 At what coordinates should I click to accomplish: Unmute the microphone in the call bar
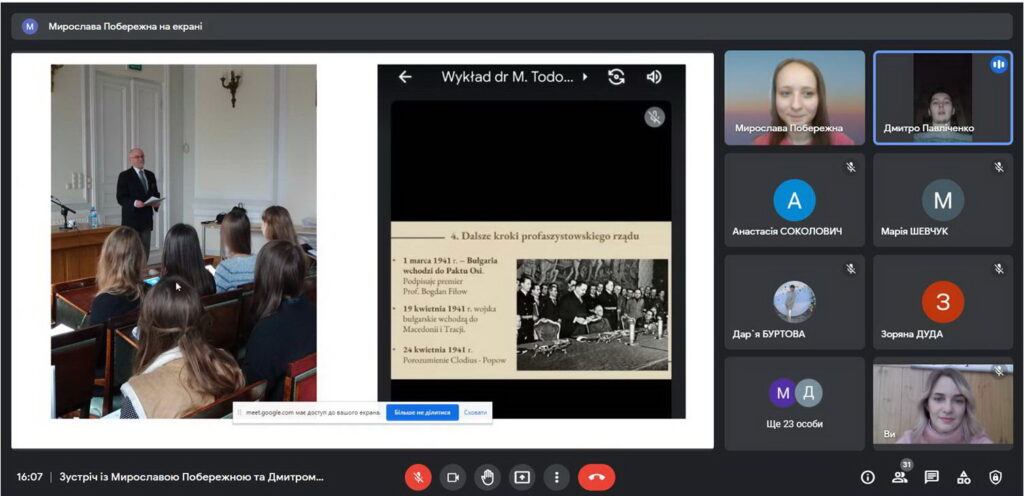(x=417, y=477)
